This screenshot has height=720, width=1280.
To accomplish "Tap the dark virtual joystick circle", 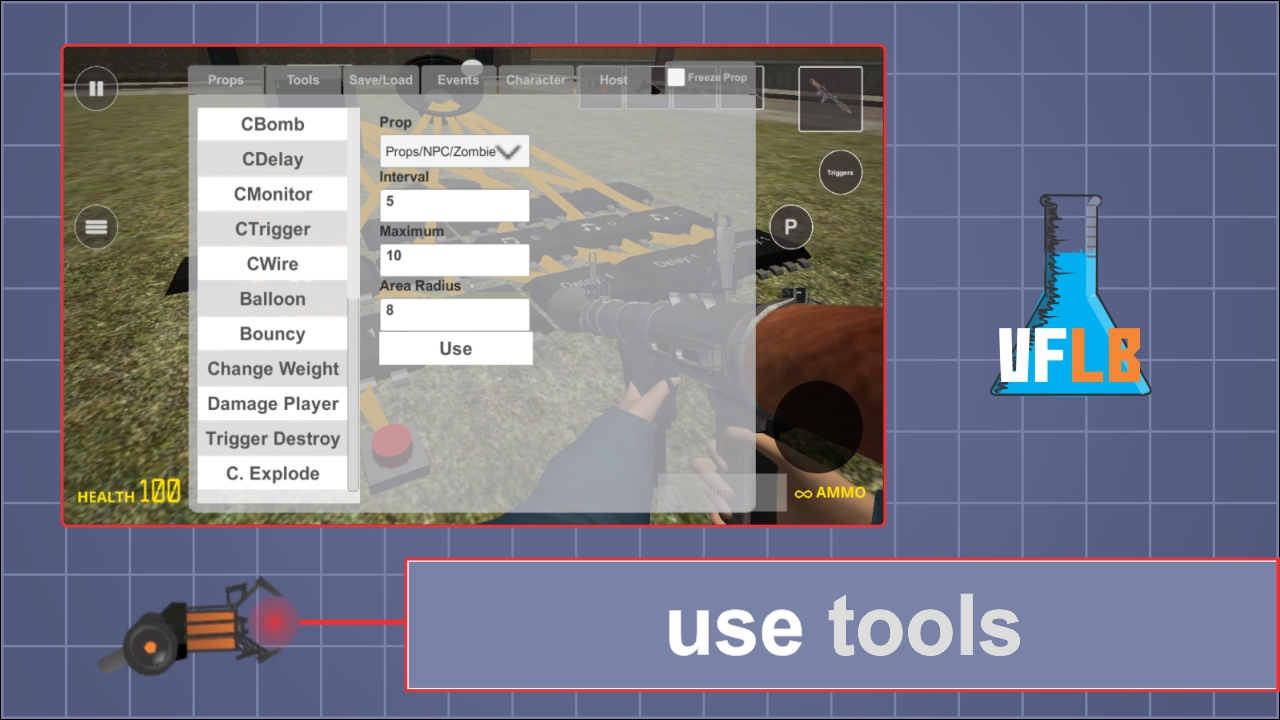I will (819, 427).
